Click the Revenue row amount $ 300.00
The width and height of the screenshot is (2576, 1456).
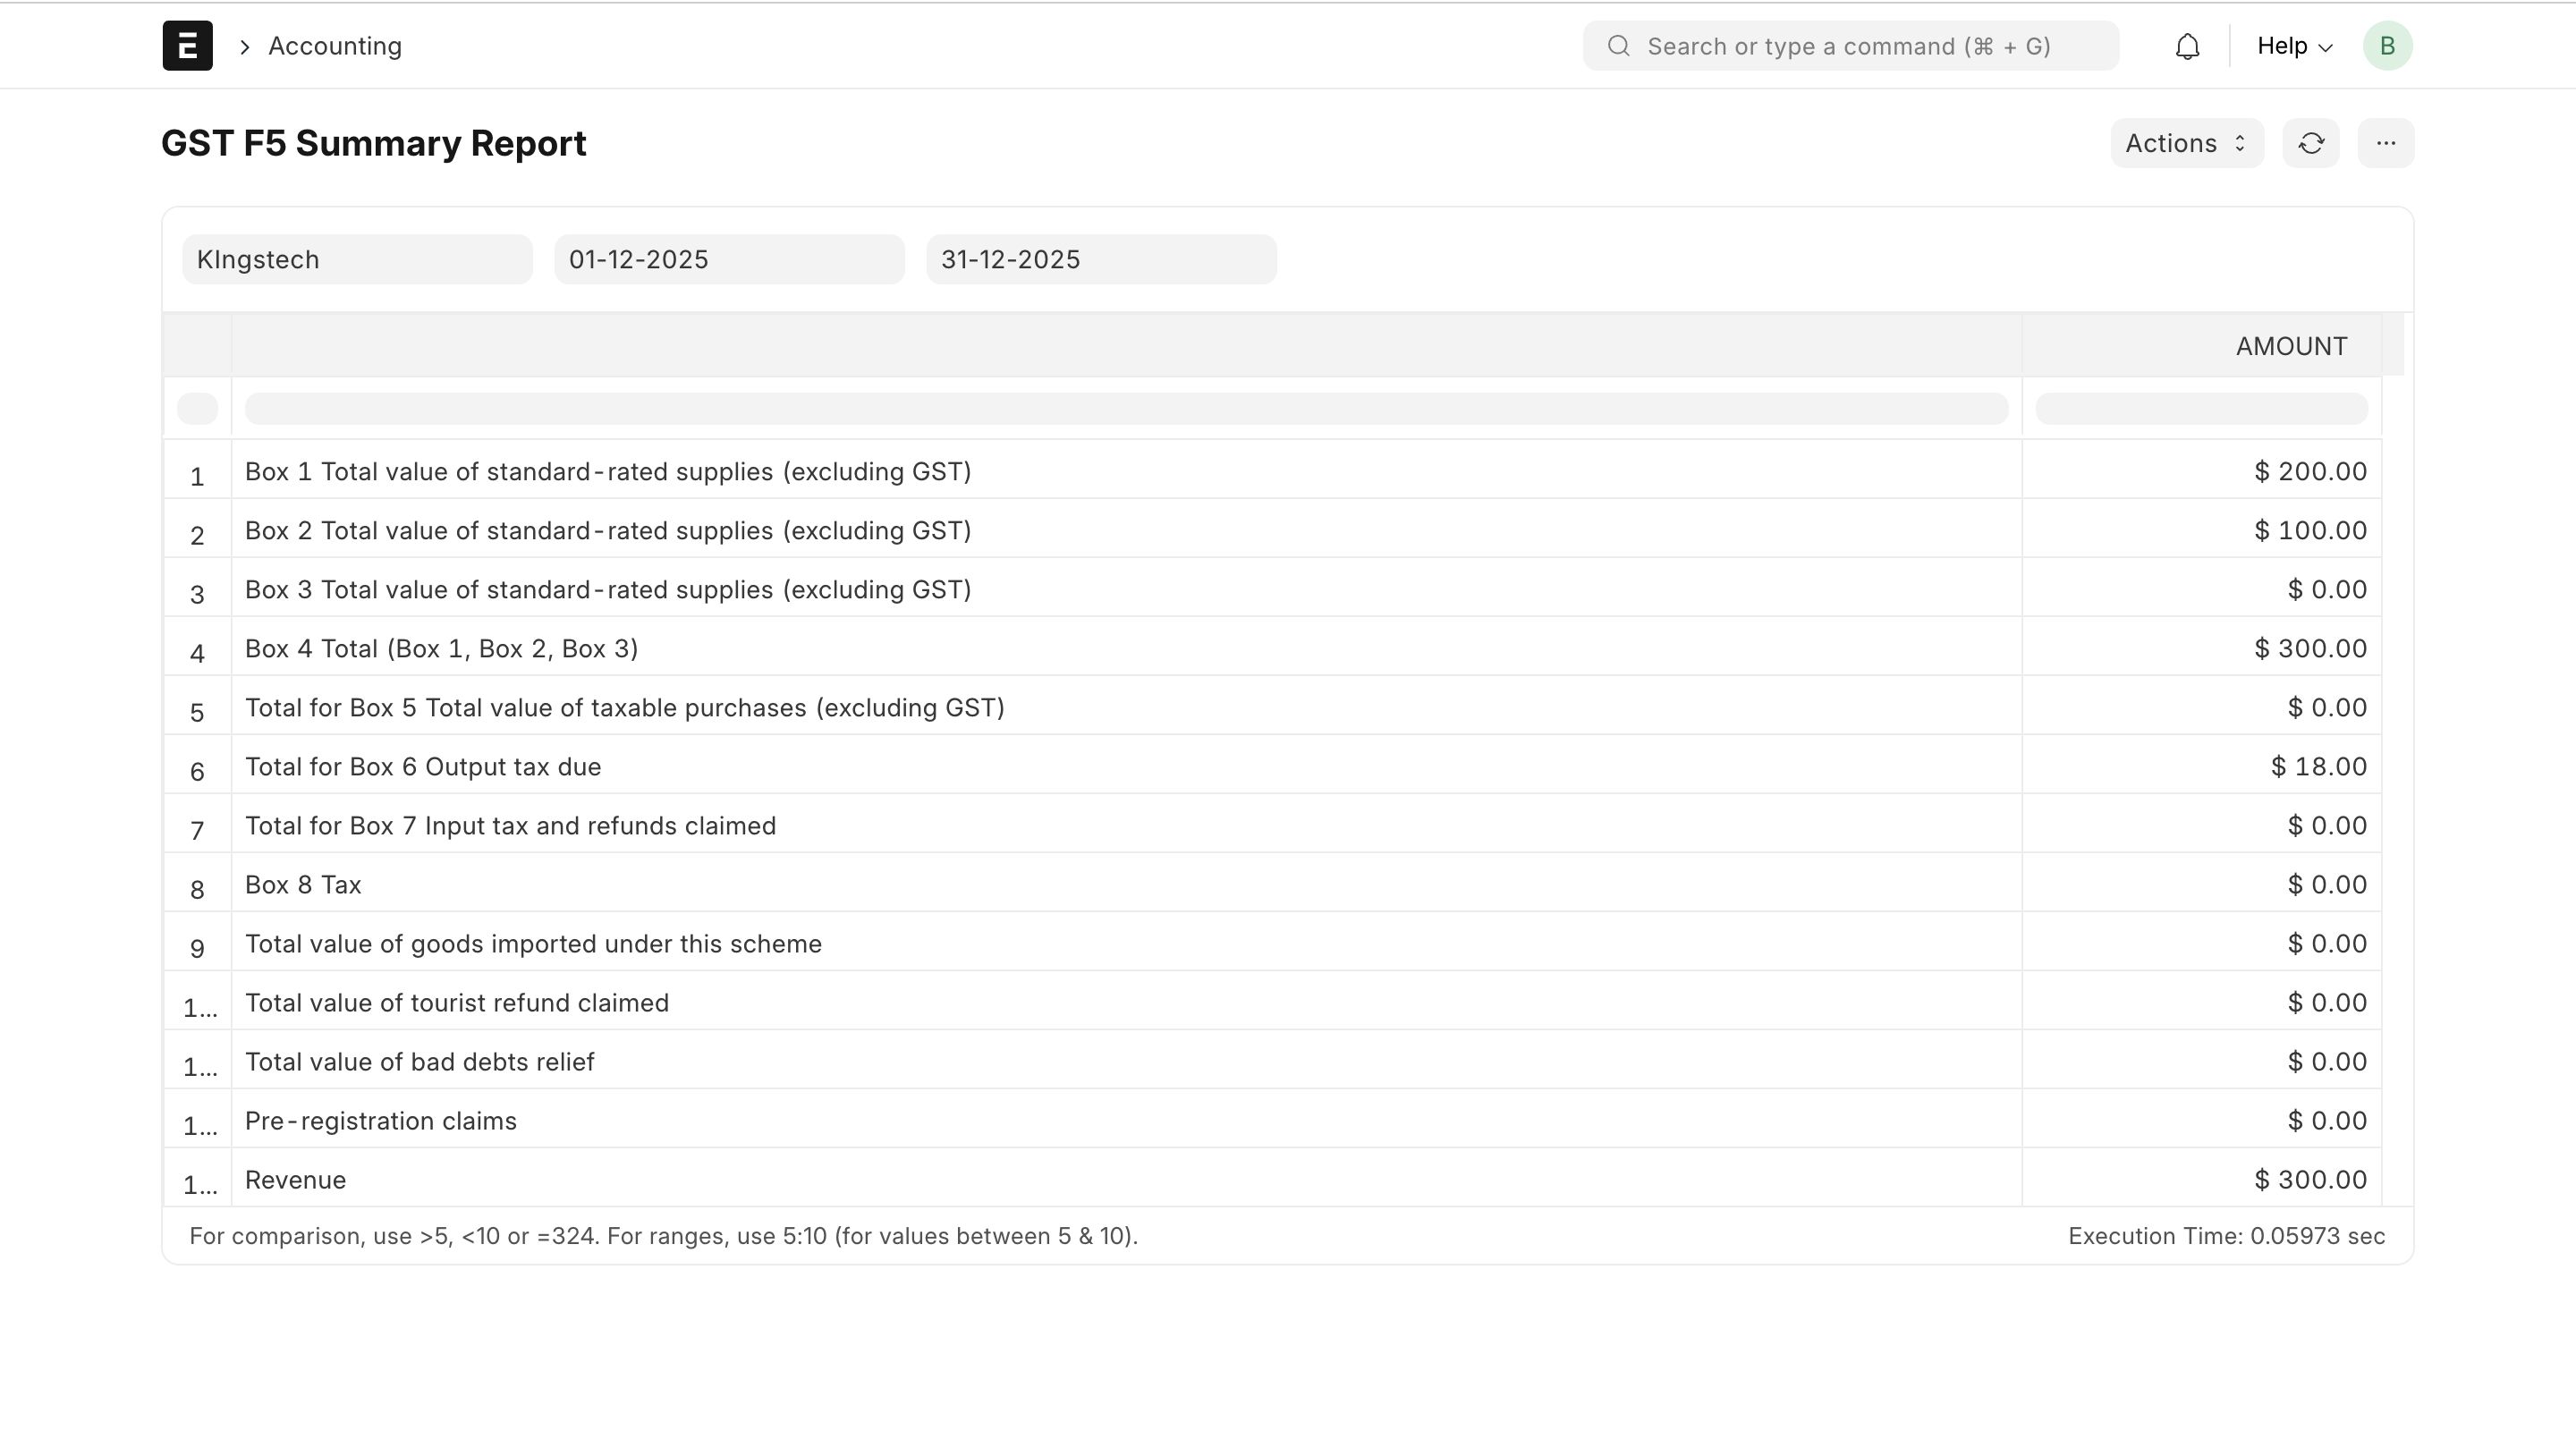[x=2309, y=1180]
